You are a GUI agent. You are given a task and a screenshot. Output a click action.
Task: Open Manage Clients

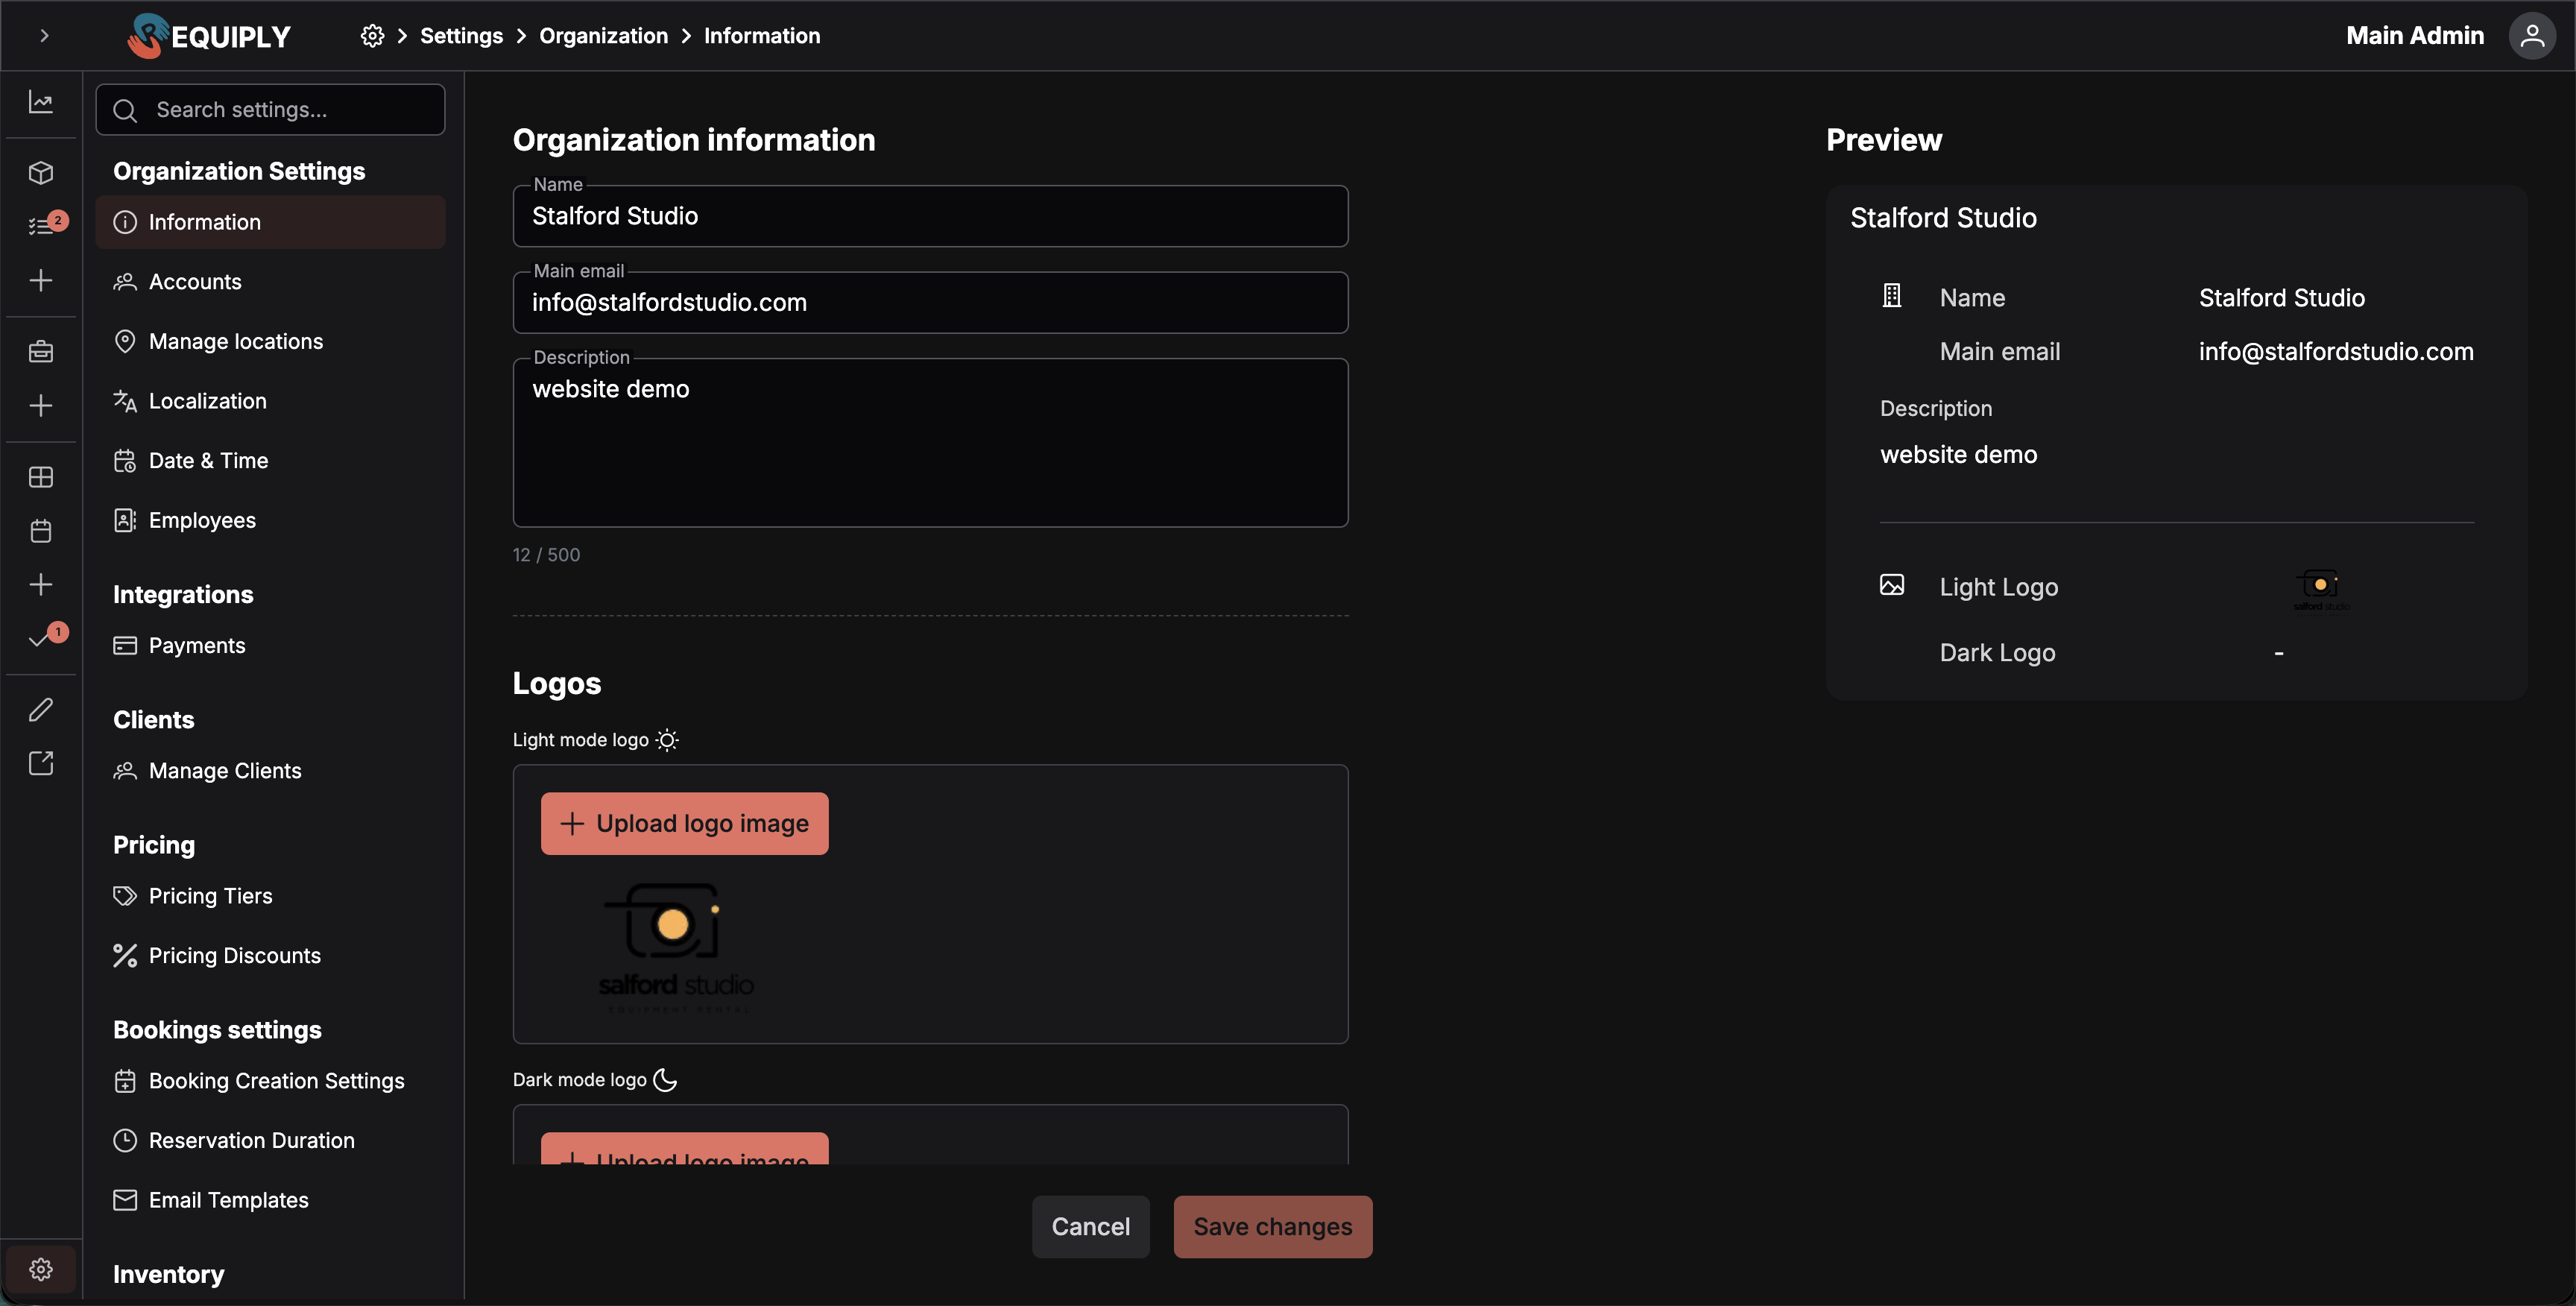tap(270, 771)
